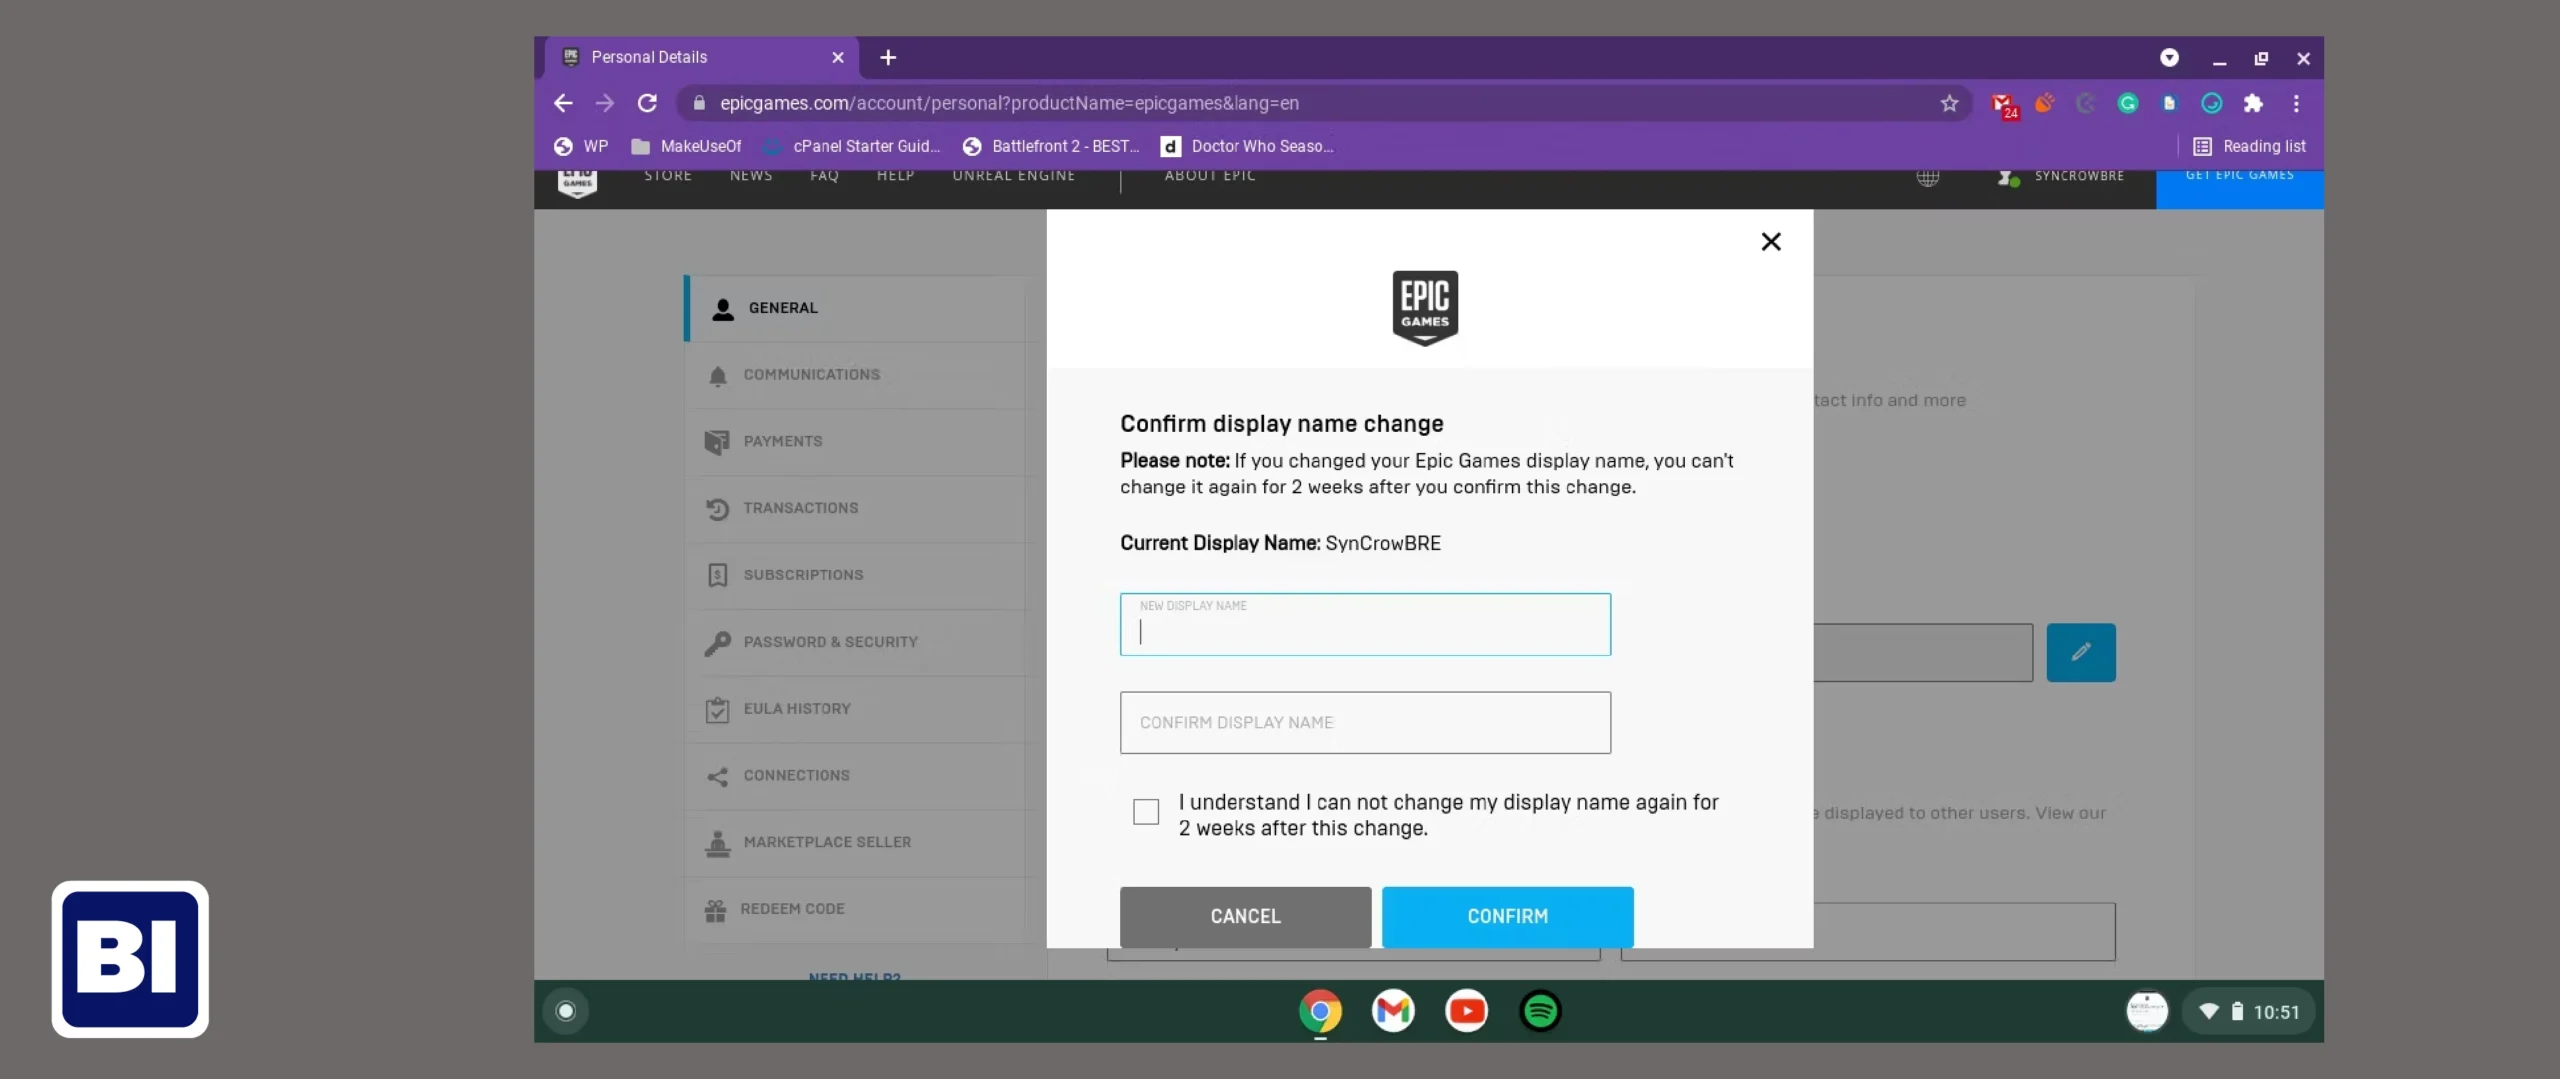Image resolution: width=2560 pixels, height=1079 pixels.
Task: Open the language globe selector
Action: 1927,177
